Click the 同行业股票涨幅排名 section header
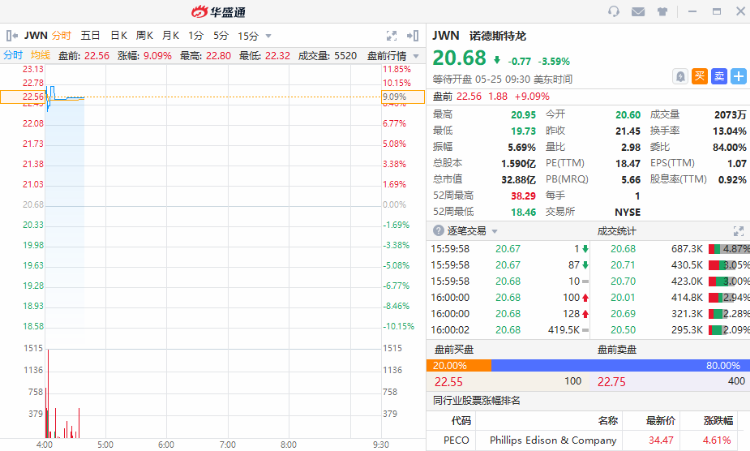 (x=476, y=400)
